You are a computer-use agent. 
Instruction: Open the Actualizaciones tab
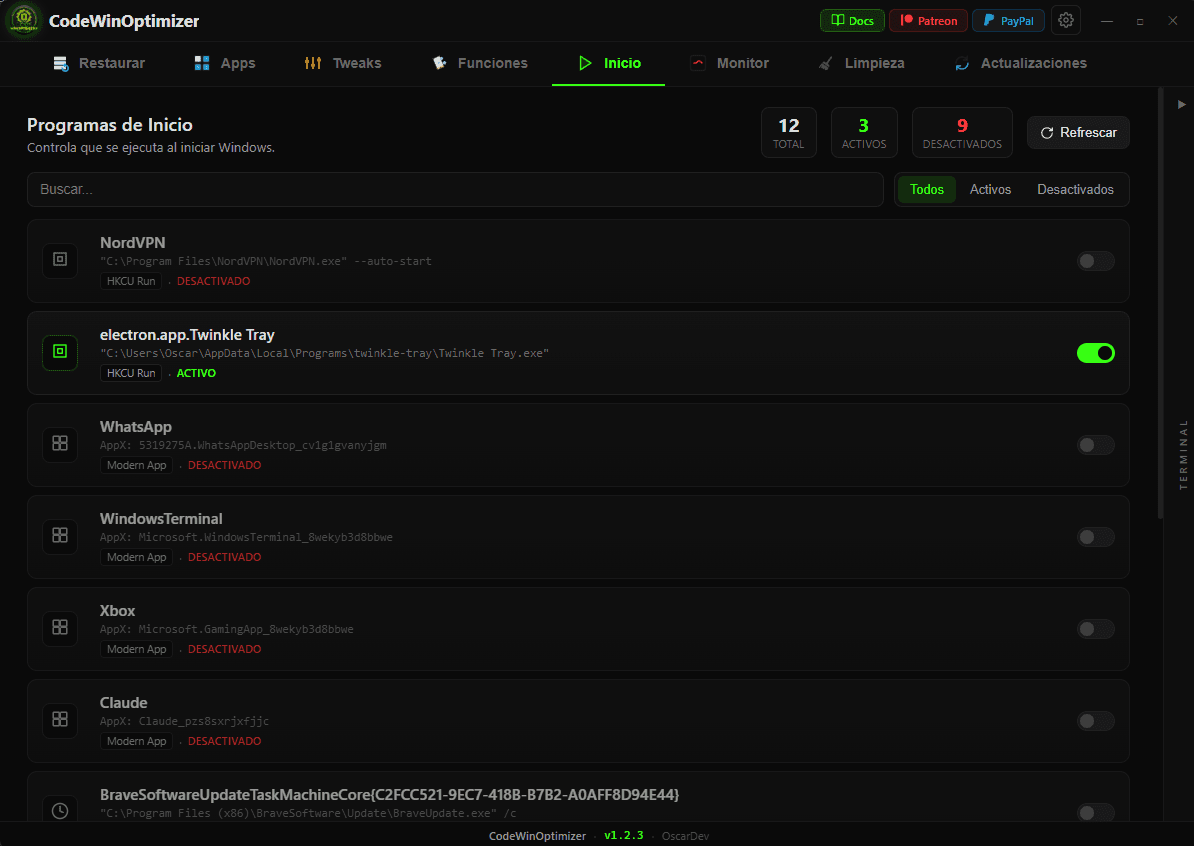(1020, 63)
